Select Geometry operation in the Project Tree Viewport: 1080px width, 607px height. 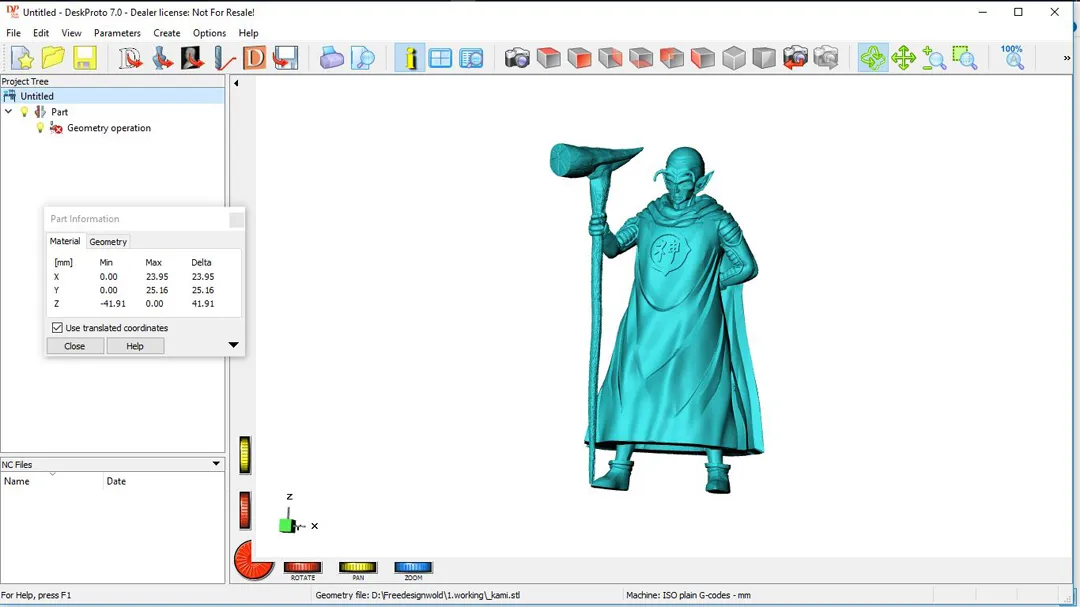pyautogui.click(x=109, y=127)
